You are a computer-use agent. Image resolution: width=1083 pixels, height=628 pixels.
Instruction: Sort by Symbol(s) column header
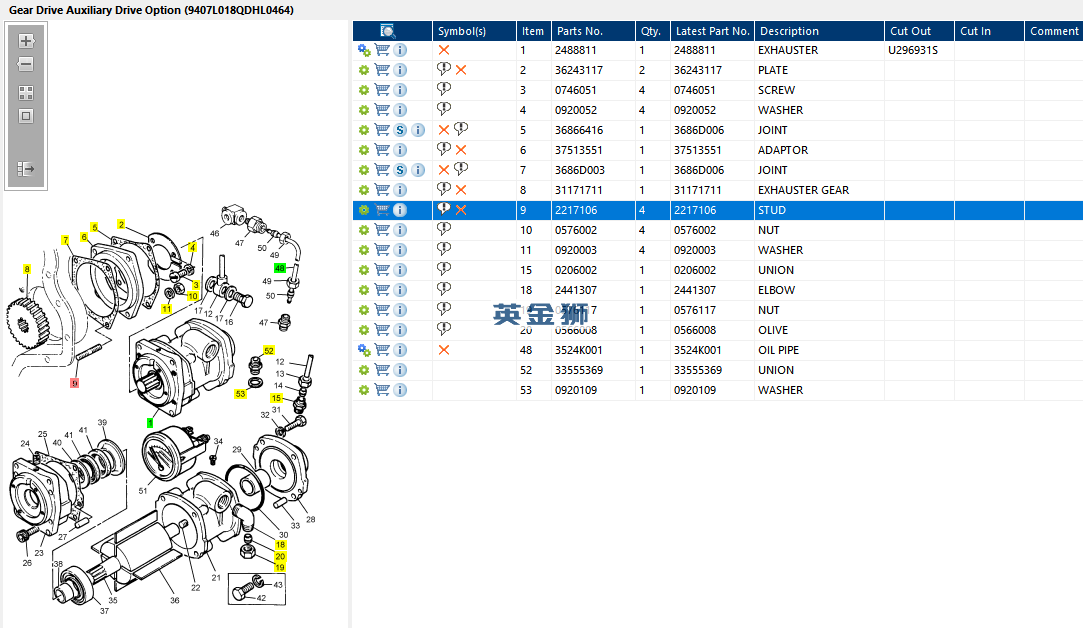(x=474, y=31)
